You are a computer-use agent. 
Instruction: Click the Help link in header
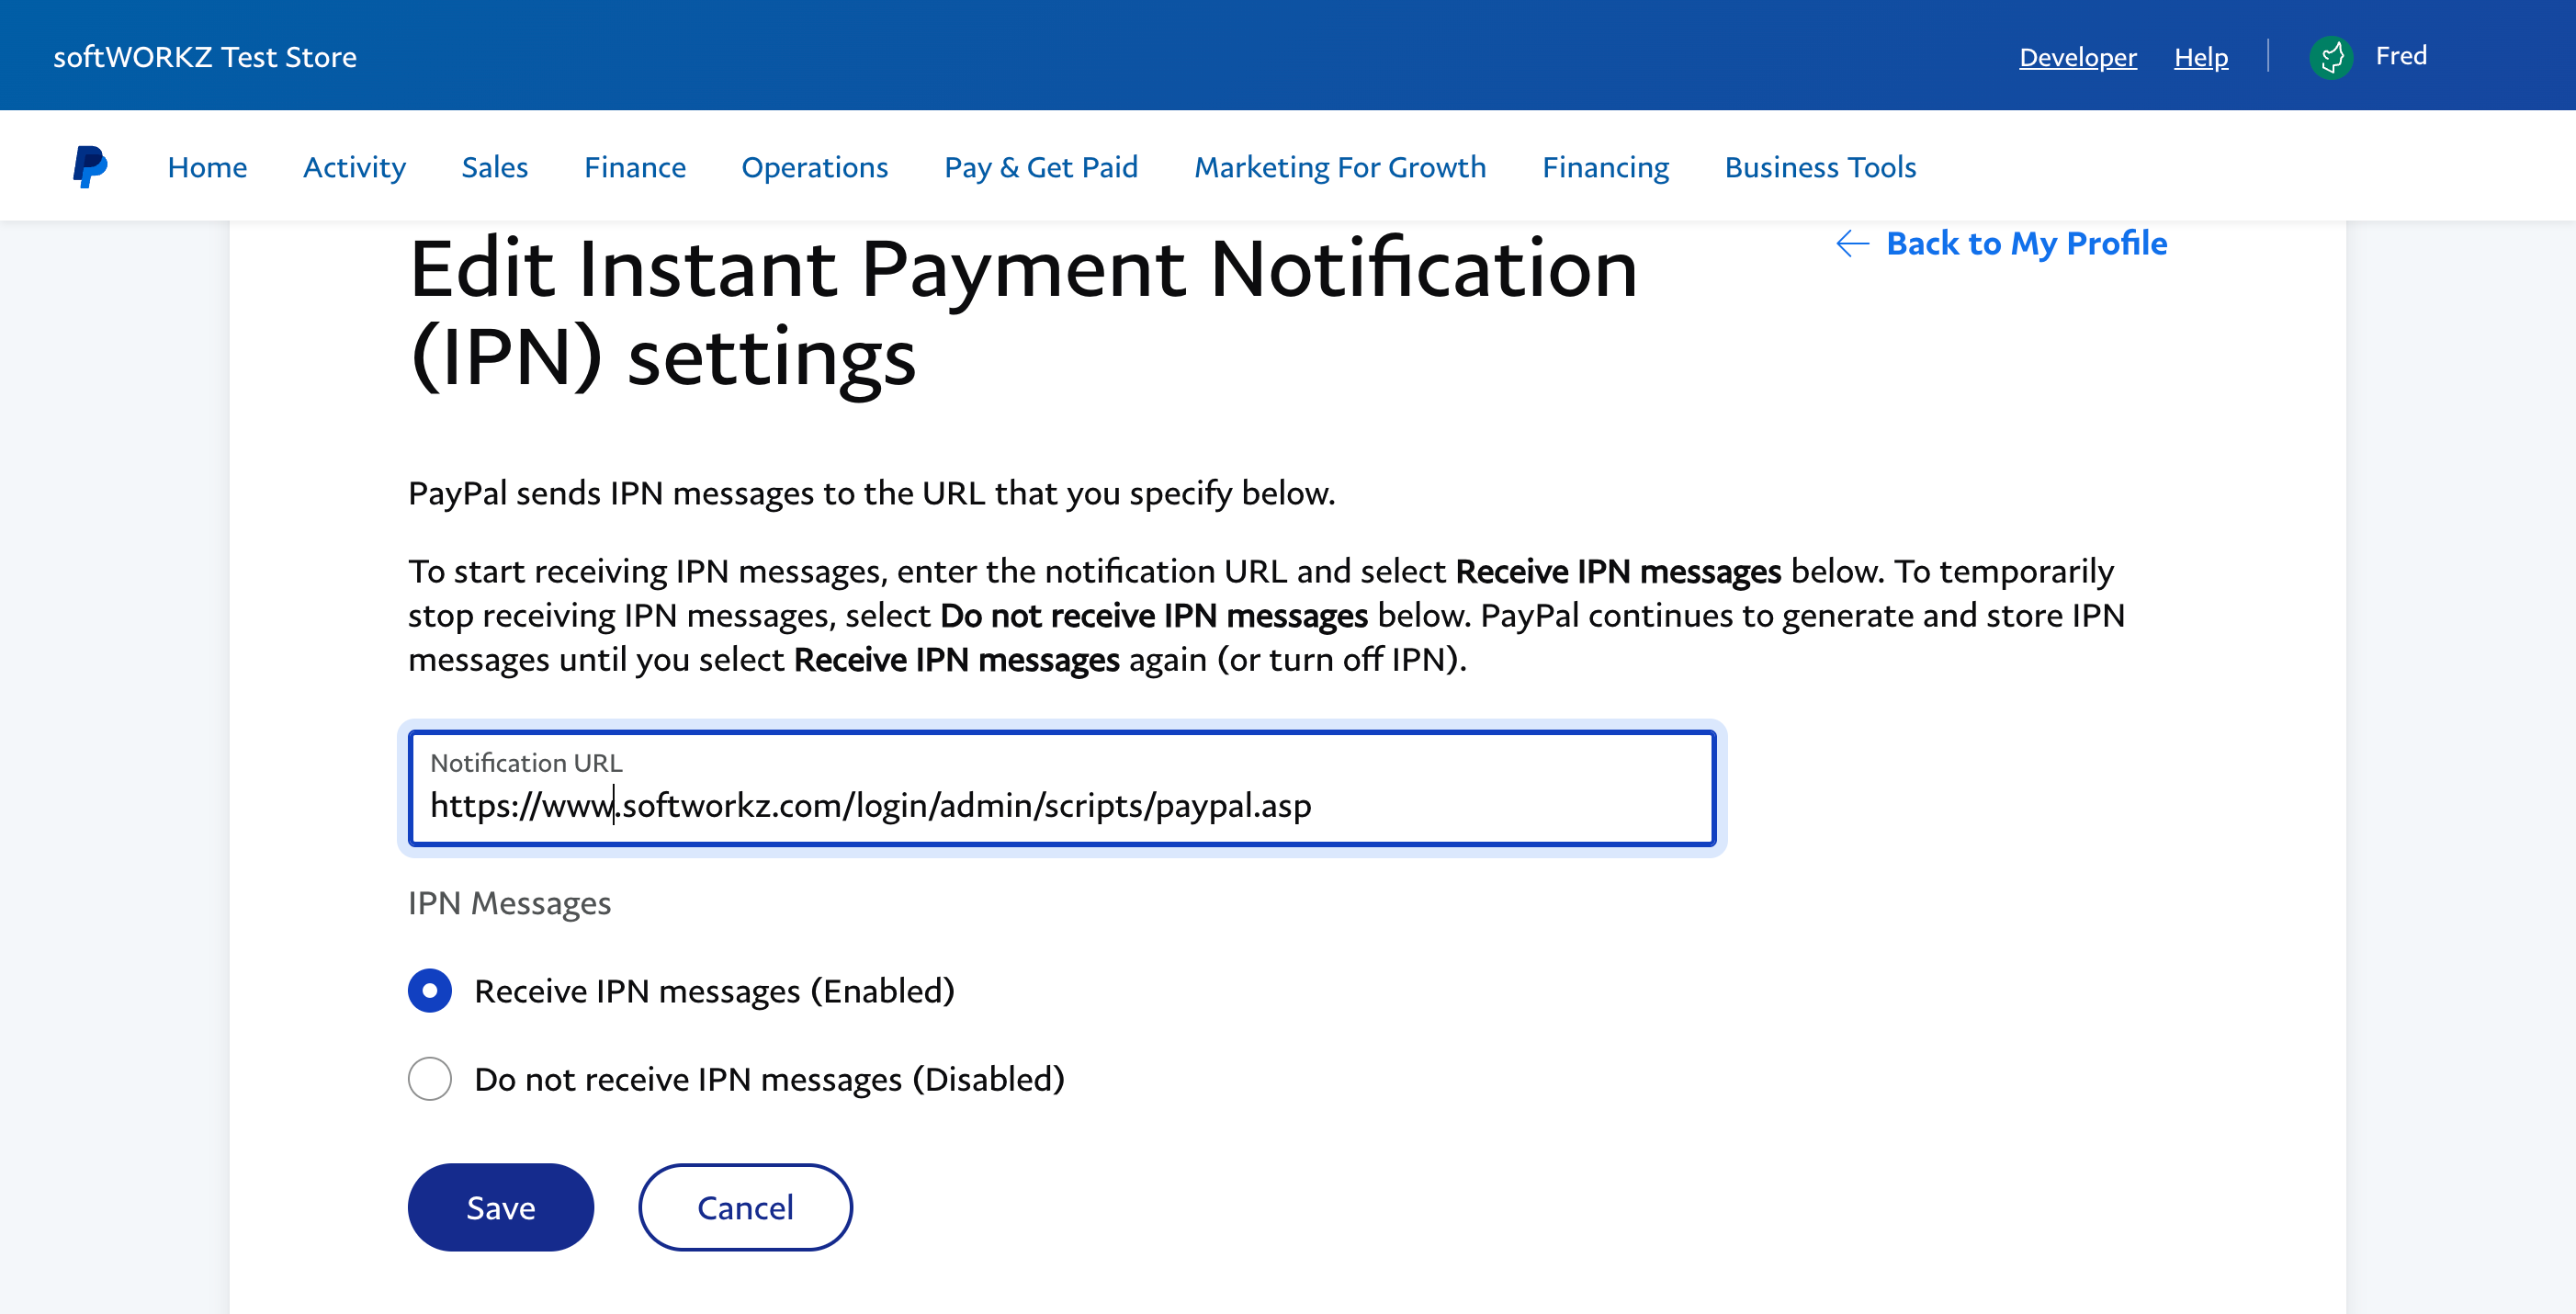(2201, 55)
